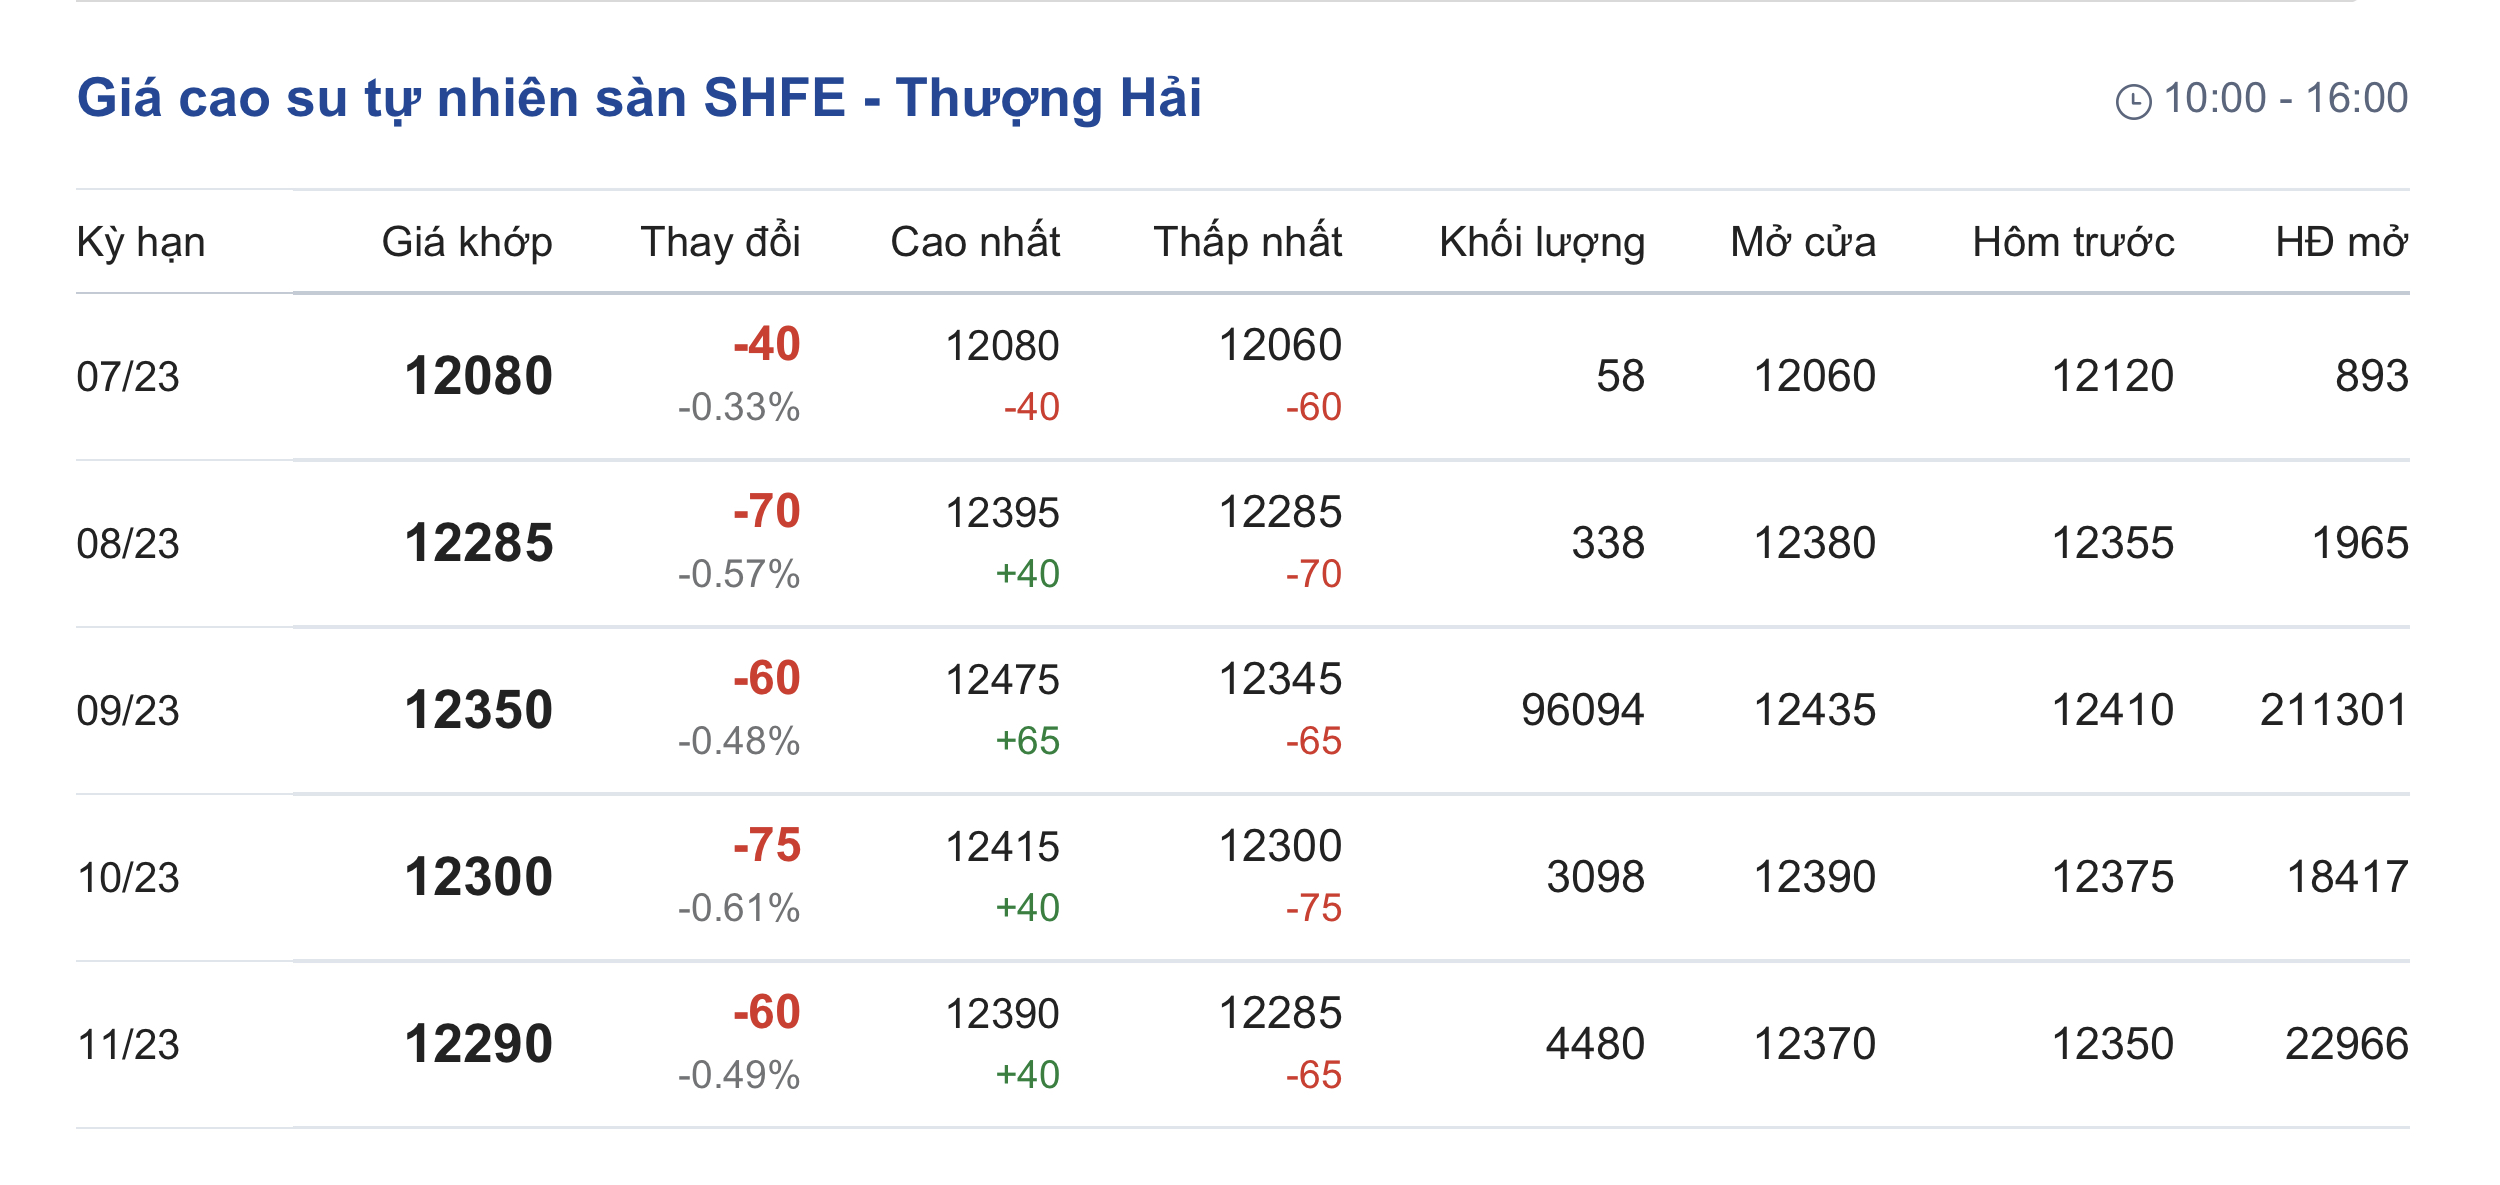Click the 10:00 - 16:00 trading hours text
Viewport: 2500px width, 1185px height.
click(2285, 98)
